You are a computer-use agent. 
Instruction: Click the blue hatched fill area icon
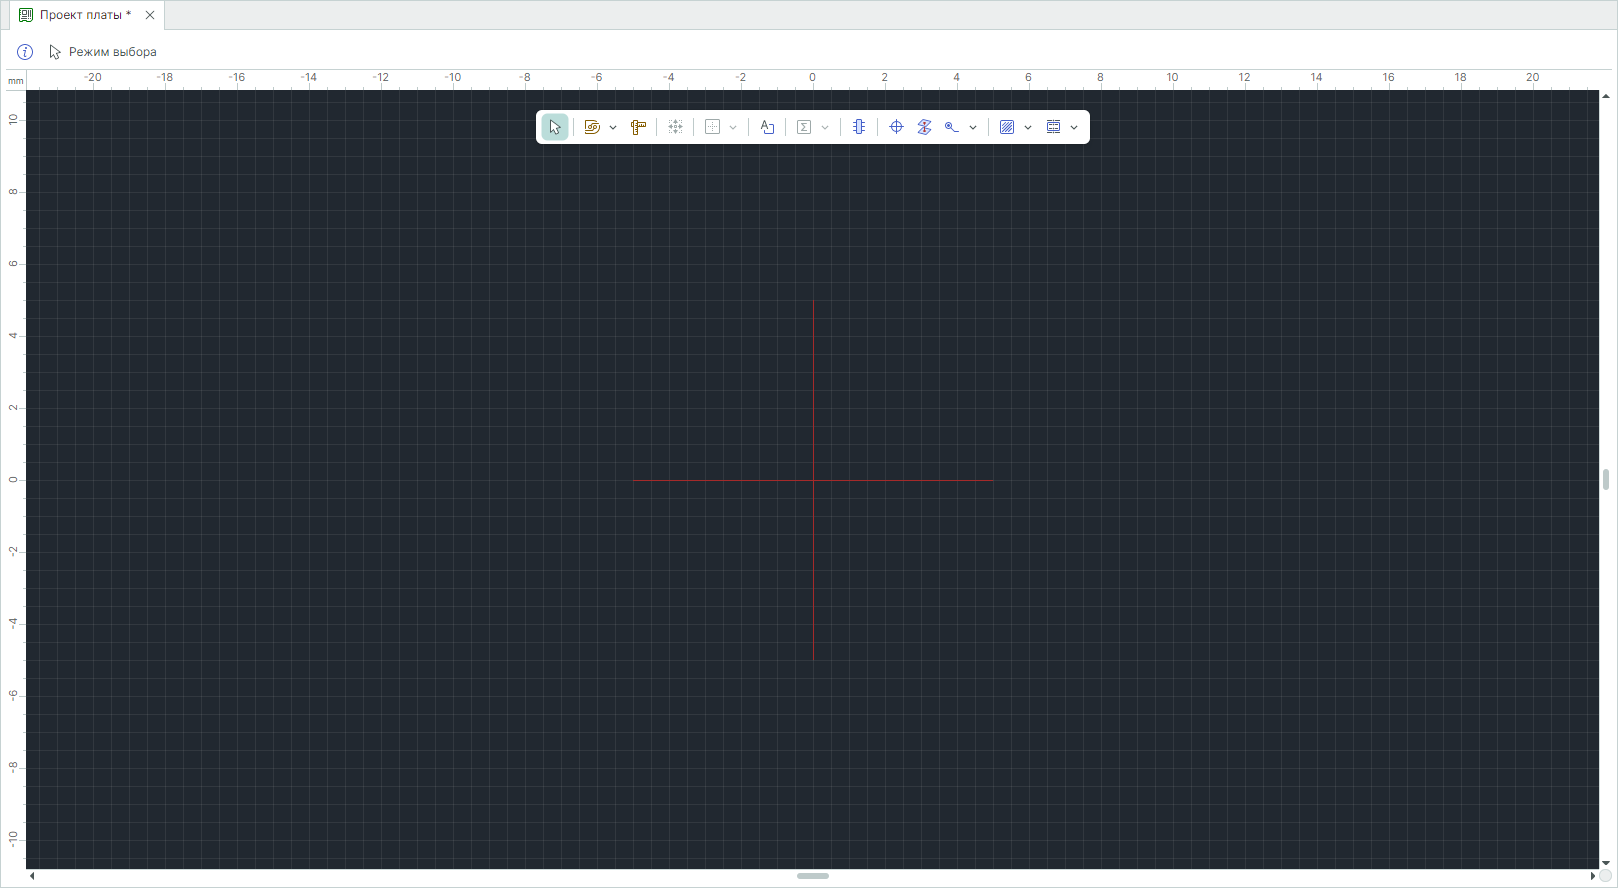pos(1007,127)
